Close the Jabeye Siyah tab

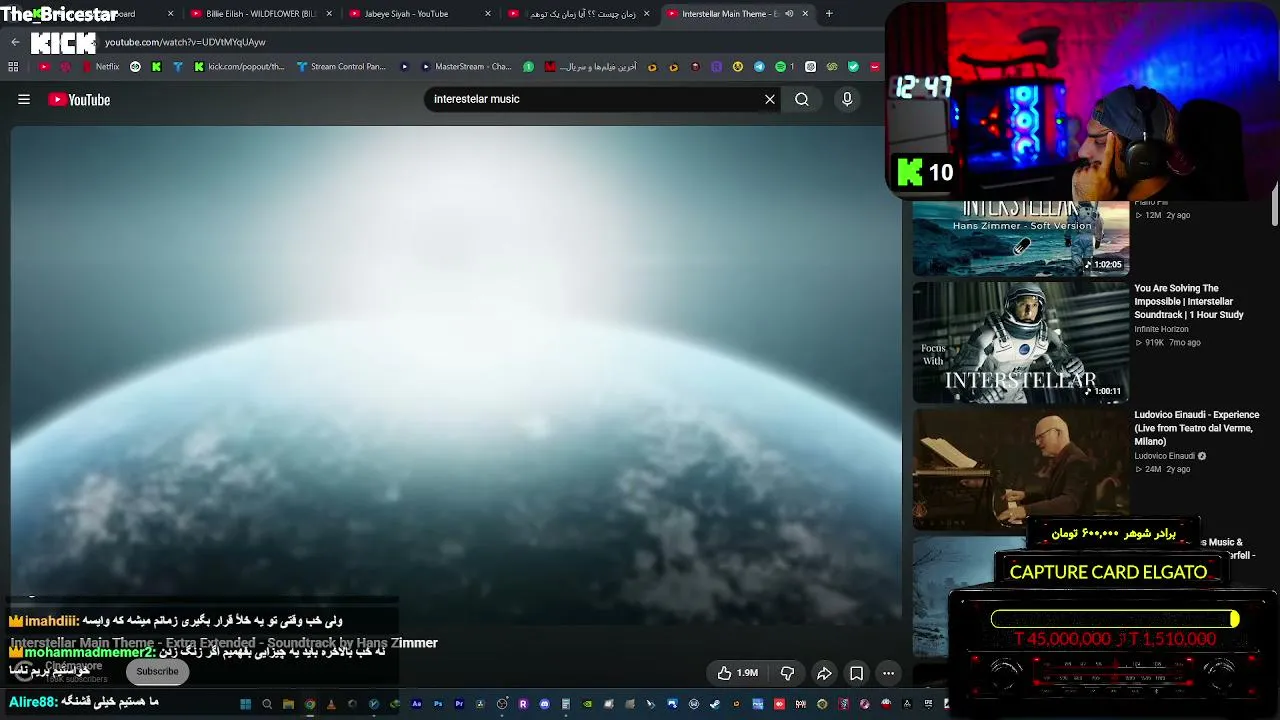(x=488, y=14)
